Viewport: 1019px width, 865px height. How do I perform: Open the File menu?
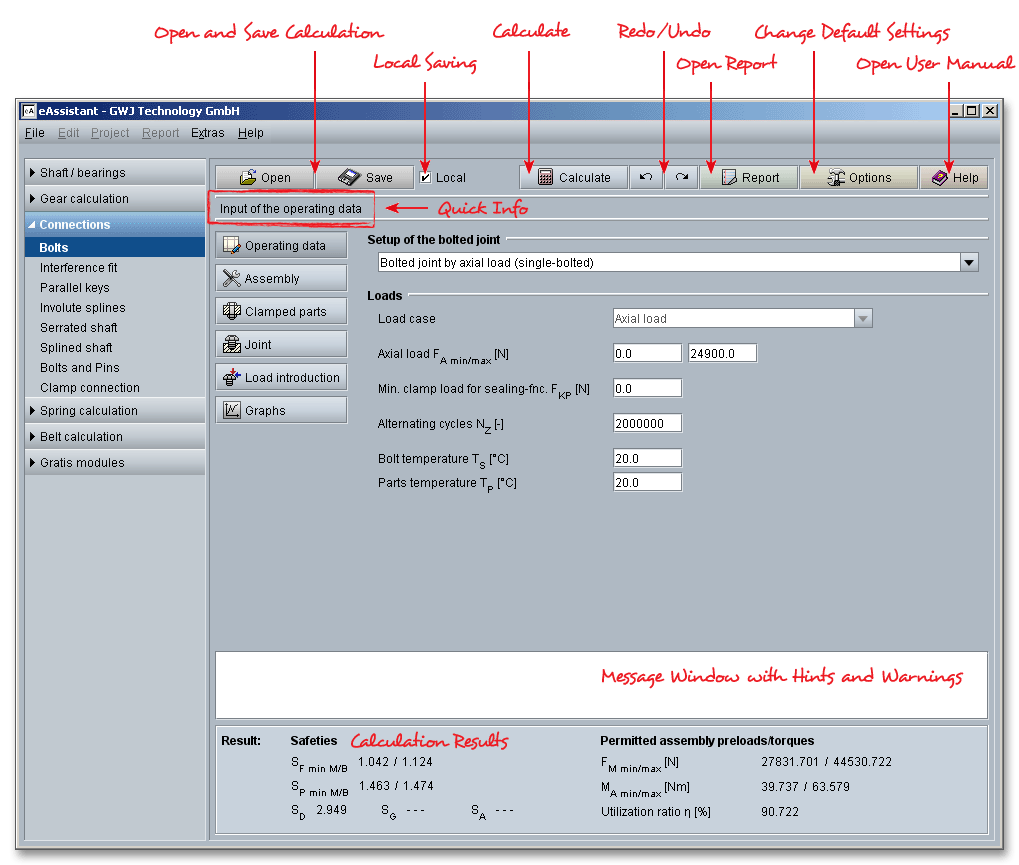(x=34, y=133)
